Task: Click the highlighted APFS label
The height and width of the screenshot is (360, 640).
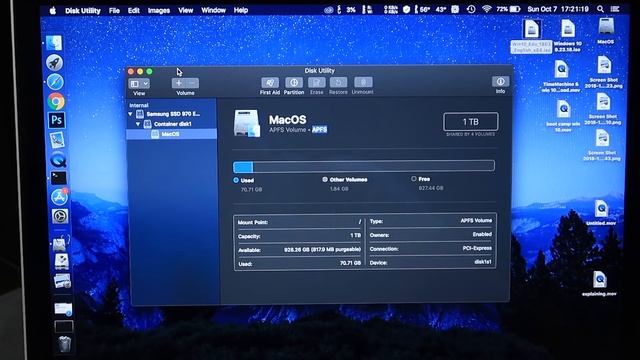Action: [320, 130]
